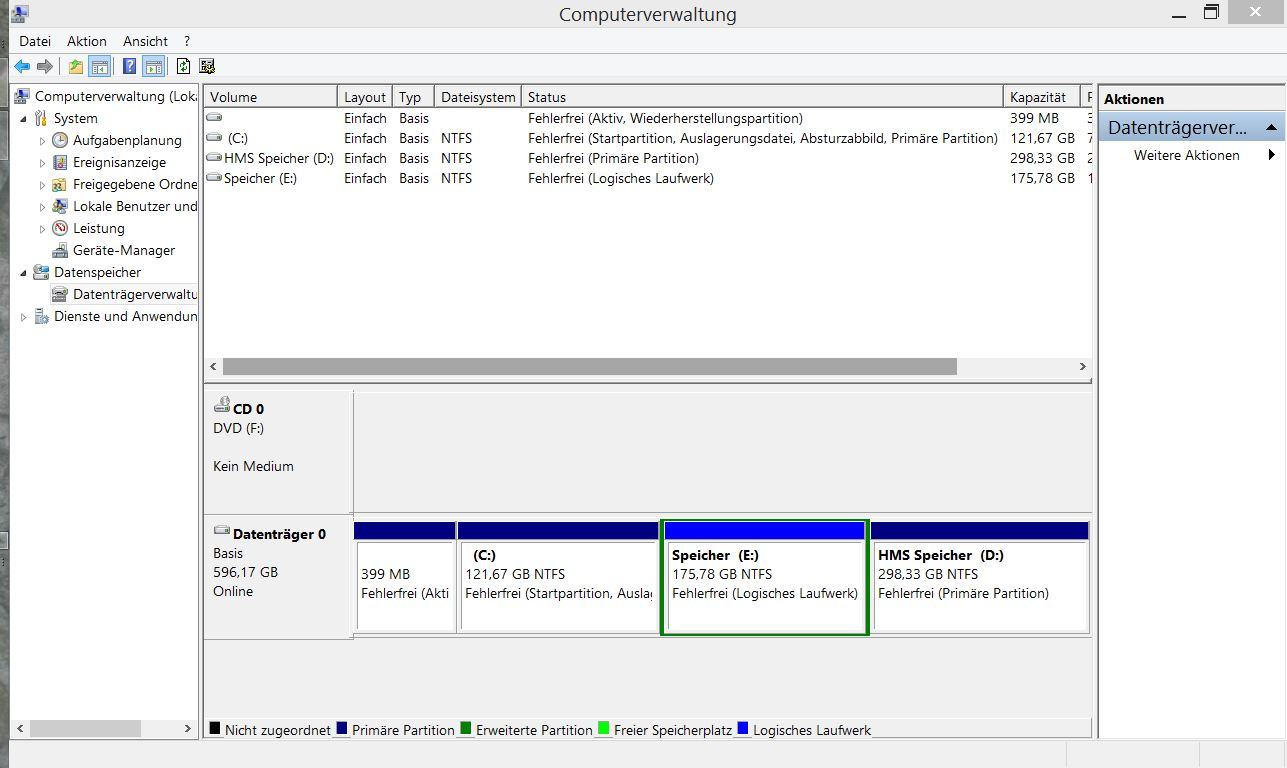The image size is (1287, 768).
Task: Sort by the Status column header
Action: (762, 97)
